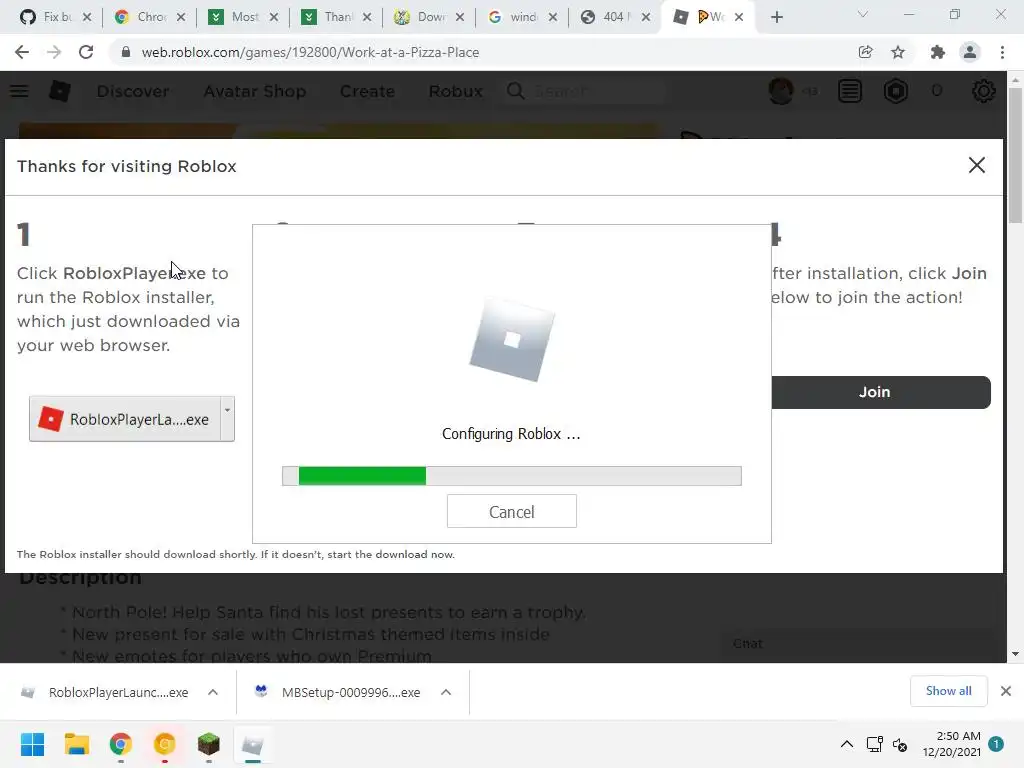Open the clock showing 2:50 AM

952,744
